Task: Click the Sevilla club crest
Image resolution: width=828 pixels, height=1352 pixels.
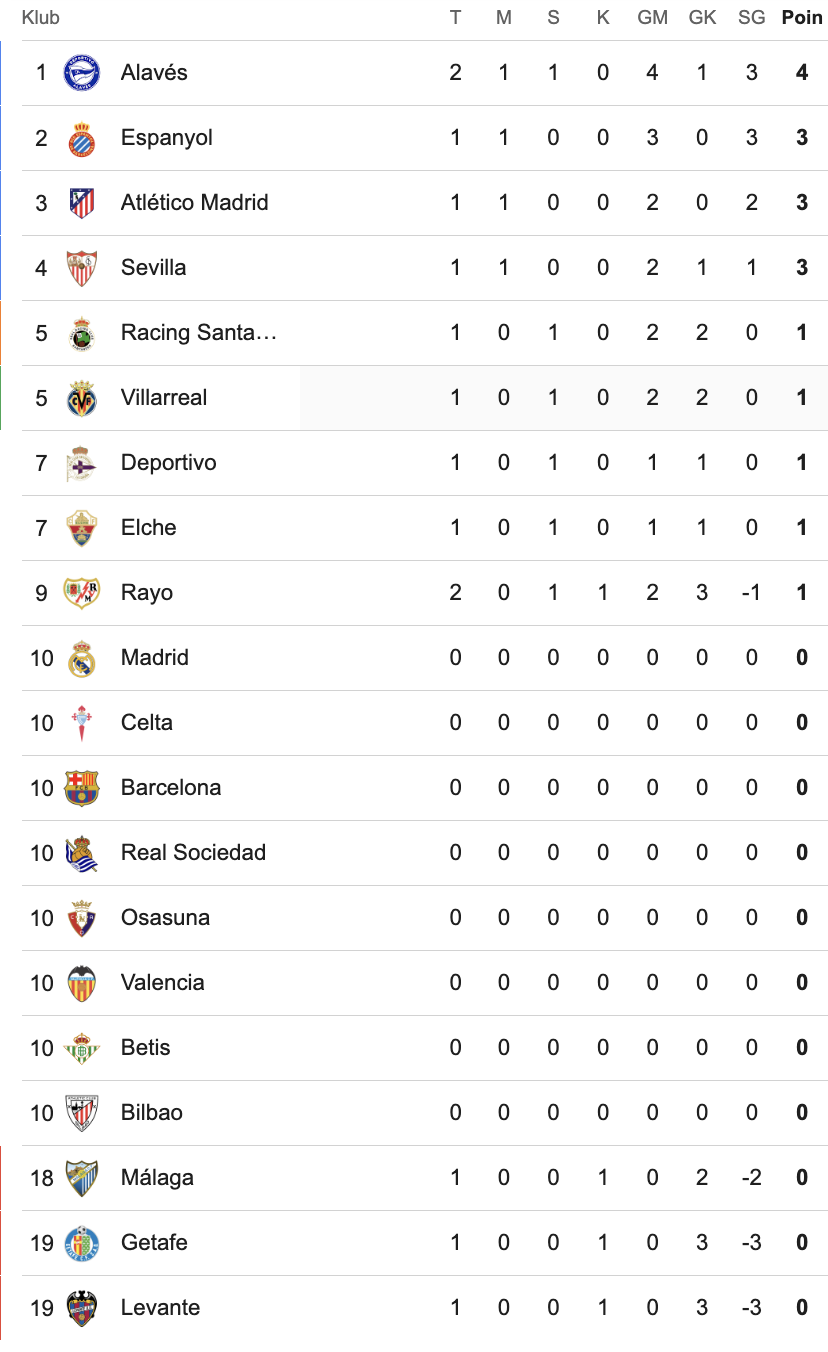Action: click(81, 268)
